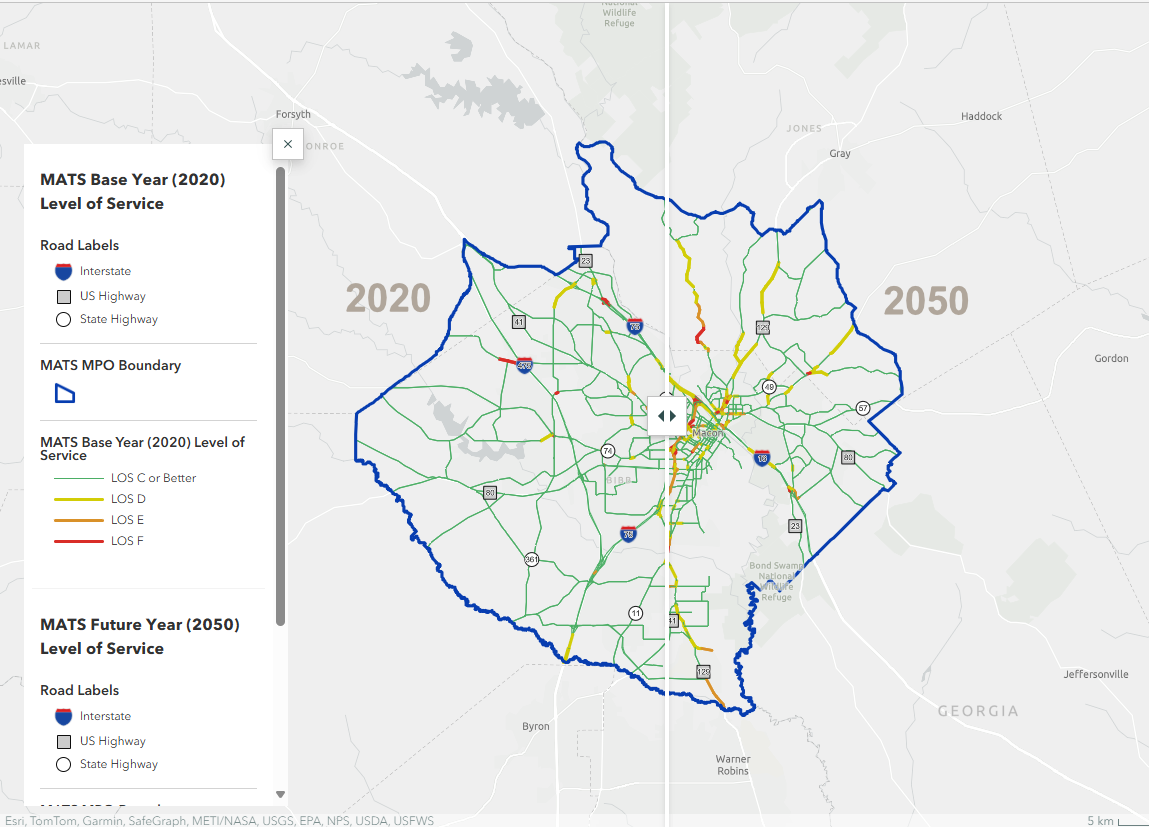This screenshot has height=827, width=1149.
Task: Click the I-16 interstate shield near Macon
Action: click(x=762, y=459)
